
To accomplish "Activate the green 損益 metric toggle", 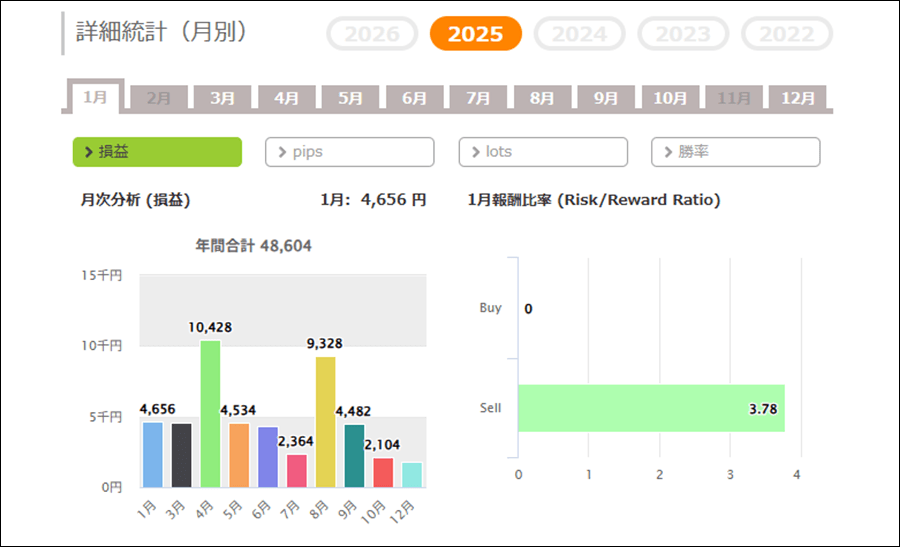I will click(157, 152).
